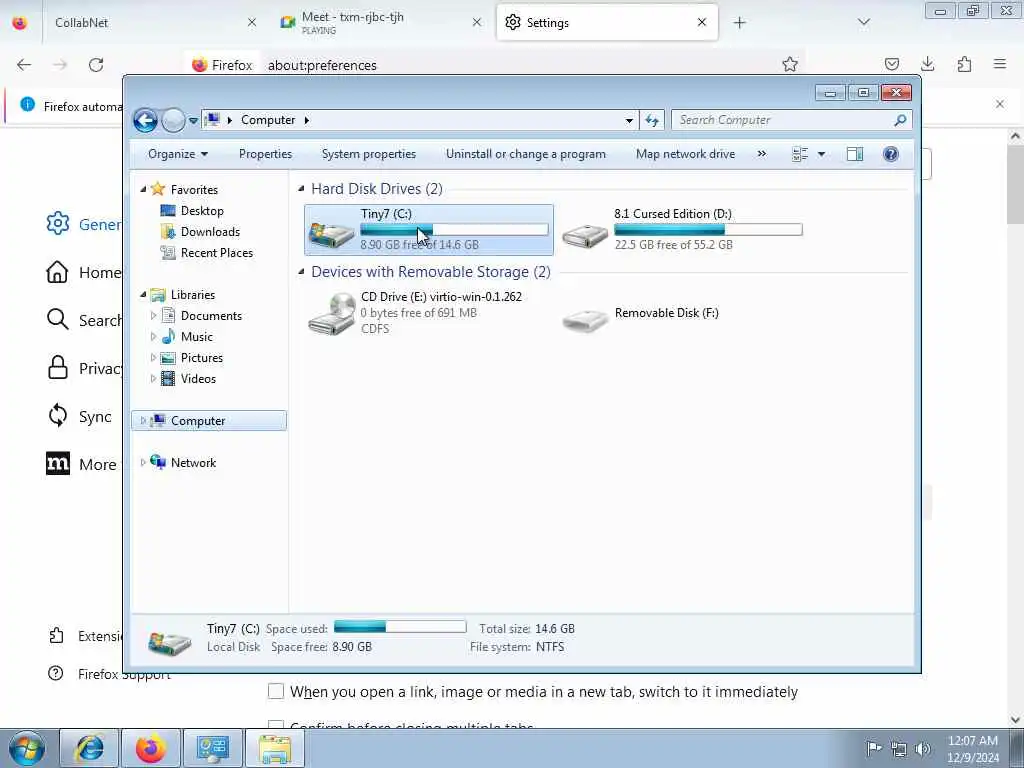Collapse the Hard Disk Drives group
The image size is (1024, 768).
[x=301, y=189]
